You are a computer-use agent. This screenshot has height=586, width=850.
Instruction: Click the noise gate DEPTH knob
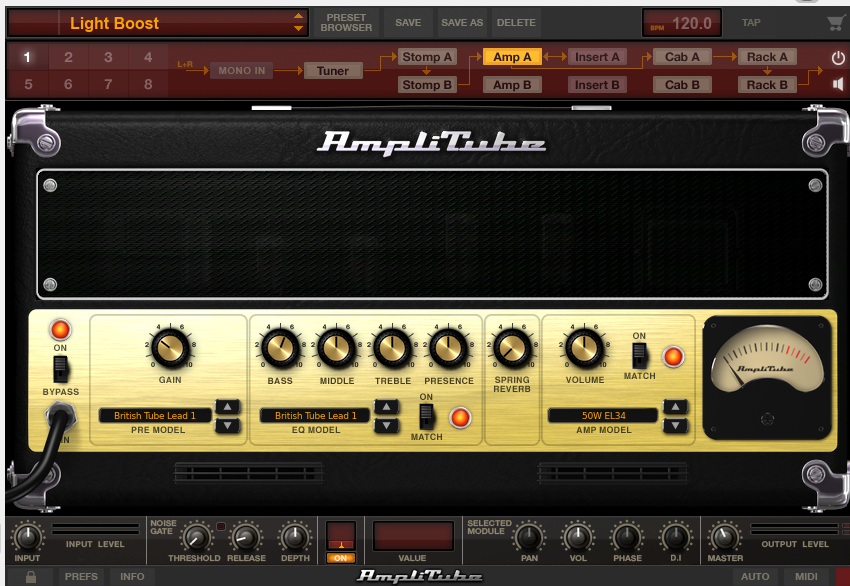[295, 537]
